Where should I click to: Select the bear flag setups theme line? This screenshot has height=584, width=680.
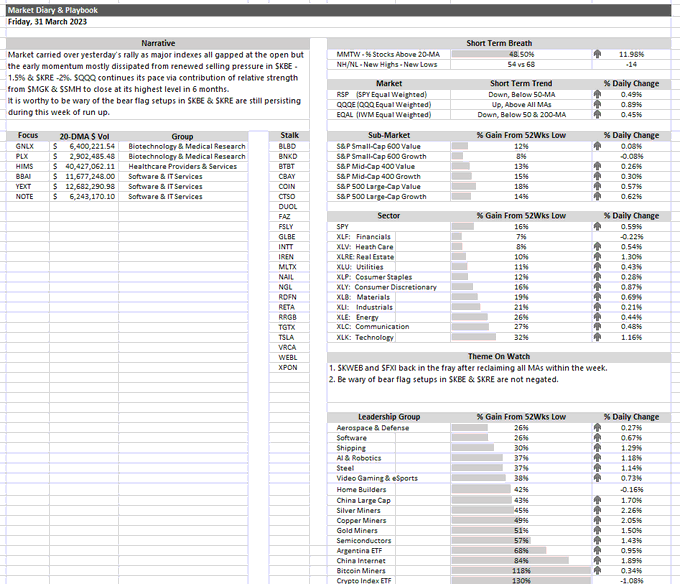(444, 379)
